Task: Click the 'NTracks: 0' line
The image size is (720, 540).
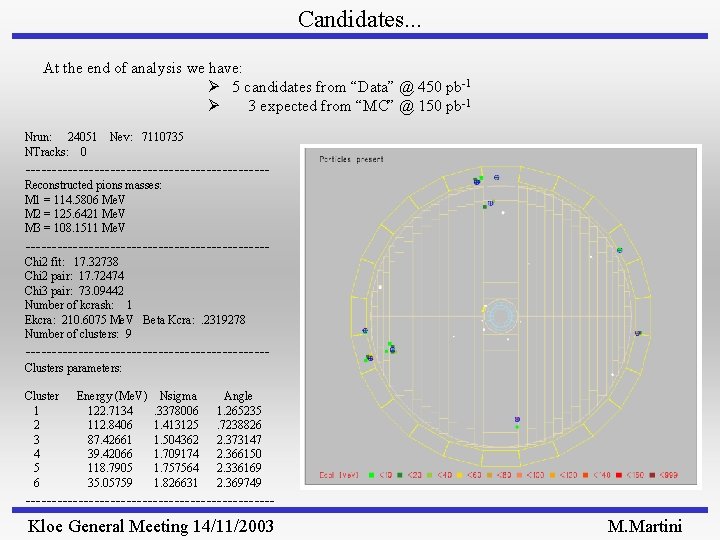Action: pos(56,152)
